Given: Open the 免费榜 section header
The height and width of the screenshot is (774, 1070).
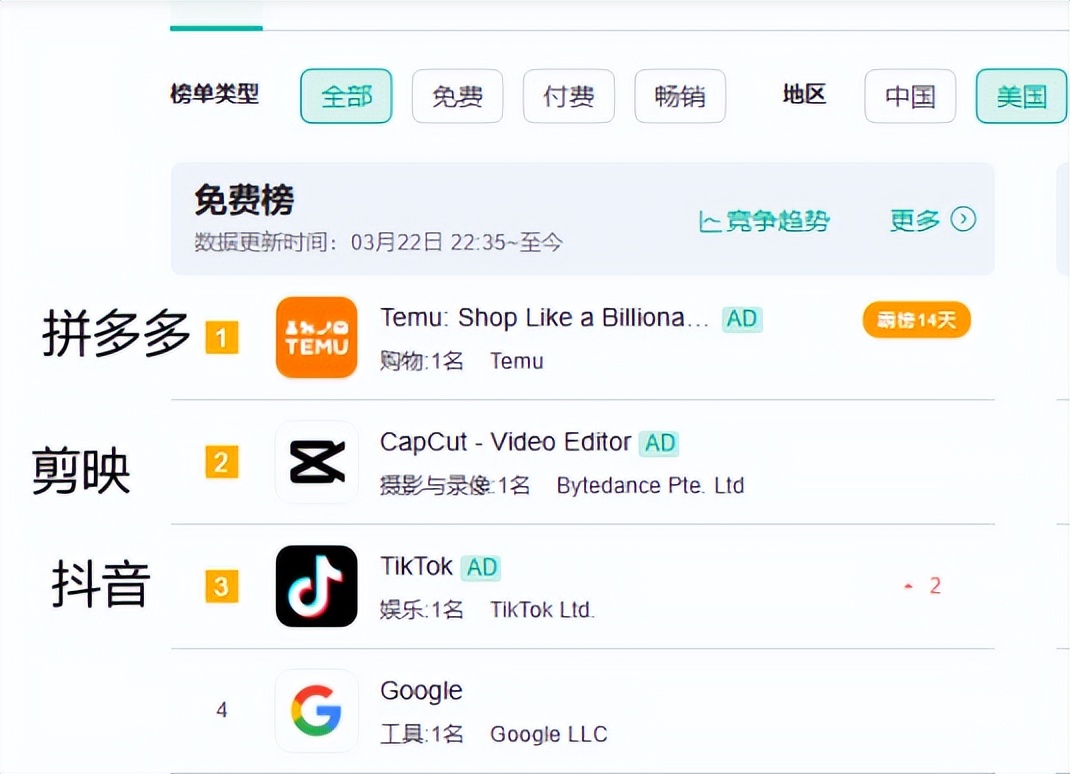Looking at the screenshot, I should 243,200.
